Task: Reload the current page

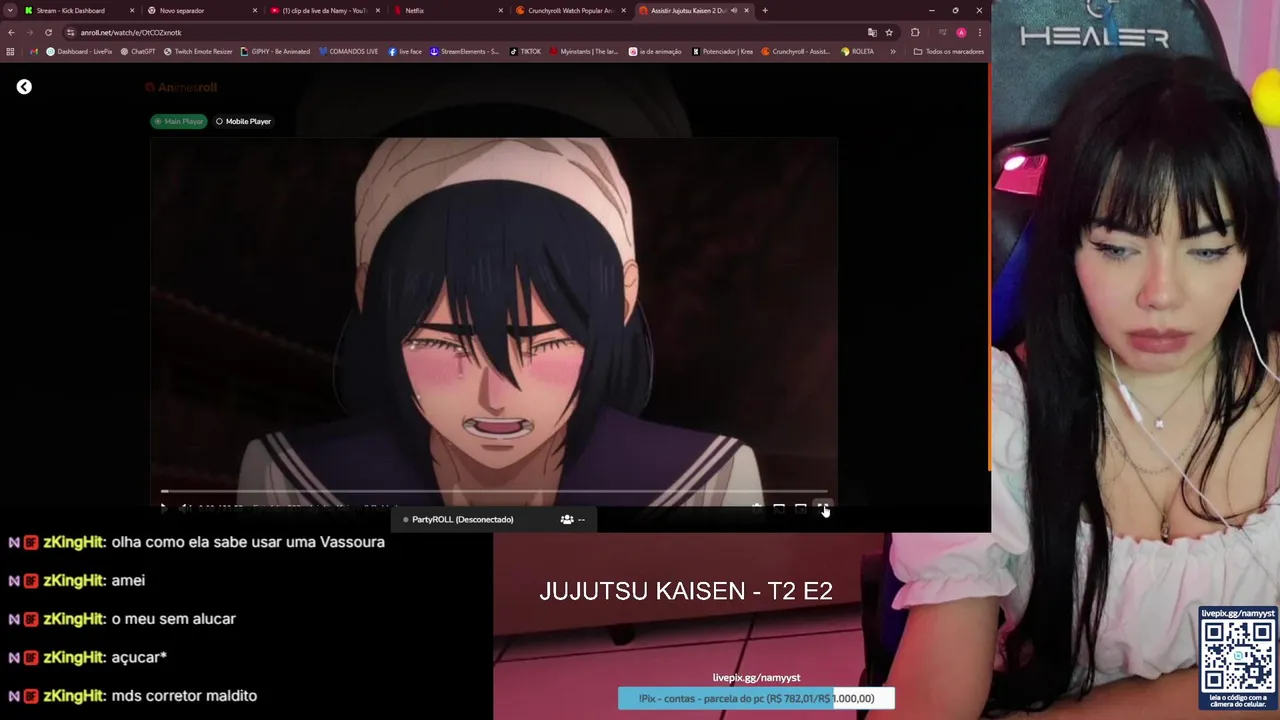Action: (48, 32)
